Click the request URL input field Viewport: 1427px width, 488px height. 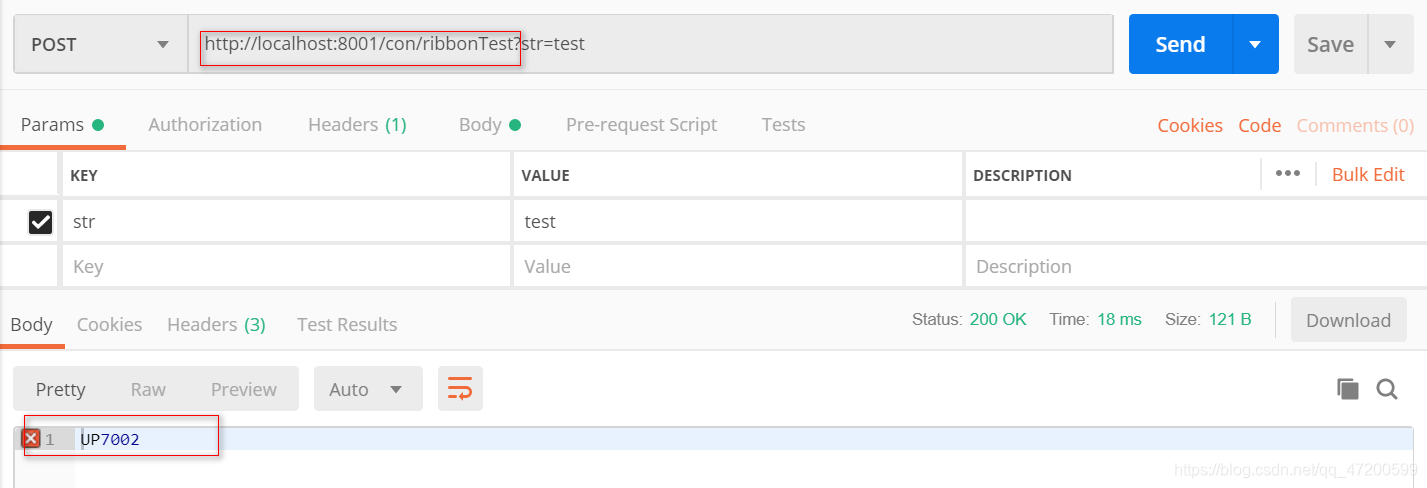click(x=800, y=44)
